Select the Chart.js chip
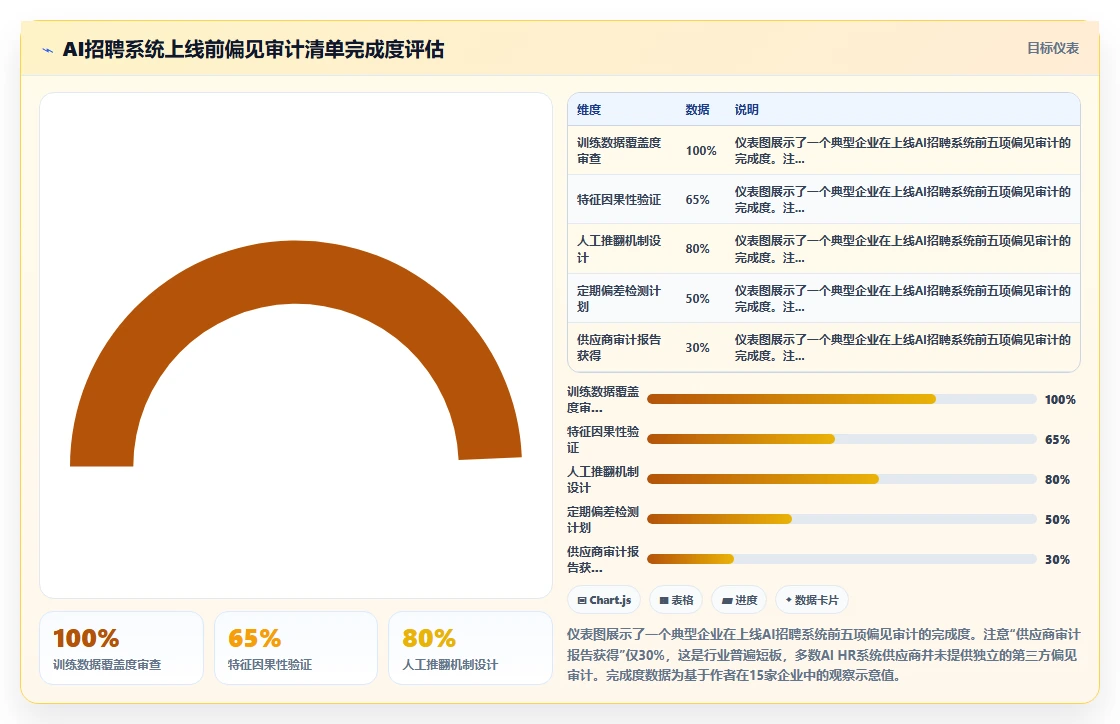1120x724 pixels. click(604, 600)
